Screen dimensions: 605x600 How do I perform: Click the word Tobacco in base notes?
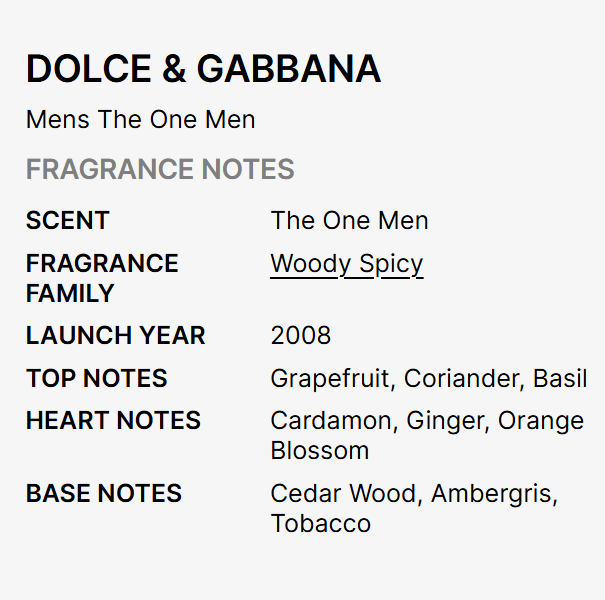click(x=320, y=523)
